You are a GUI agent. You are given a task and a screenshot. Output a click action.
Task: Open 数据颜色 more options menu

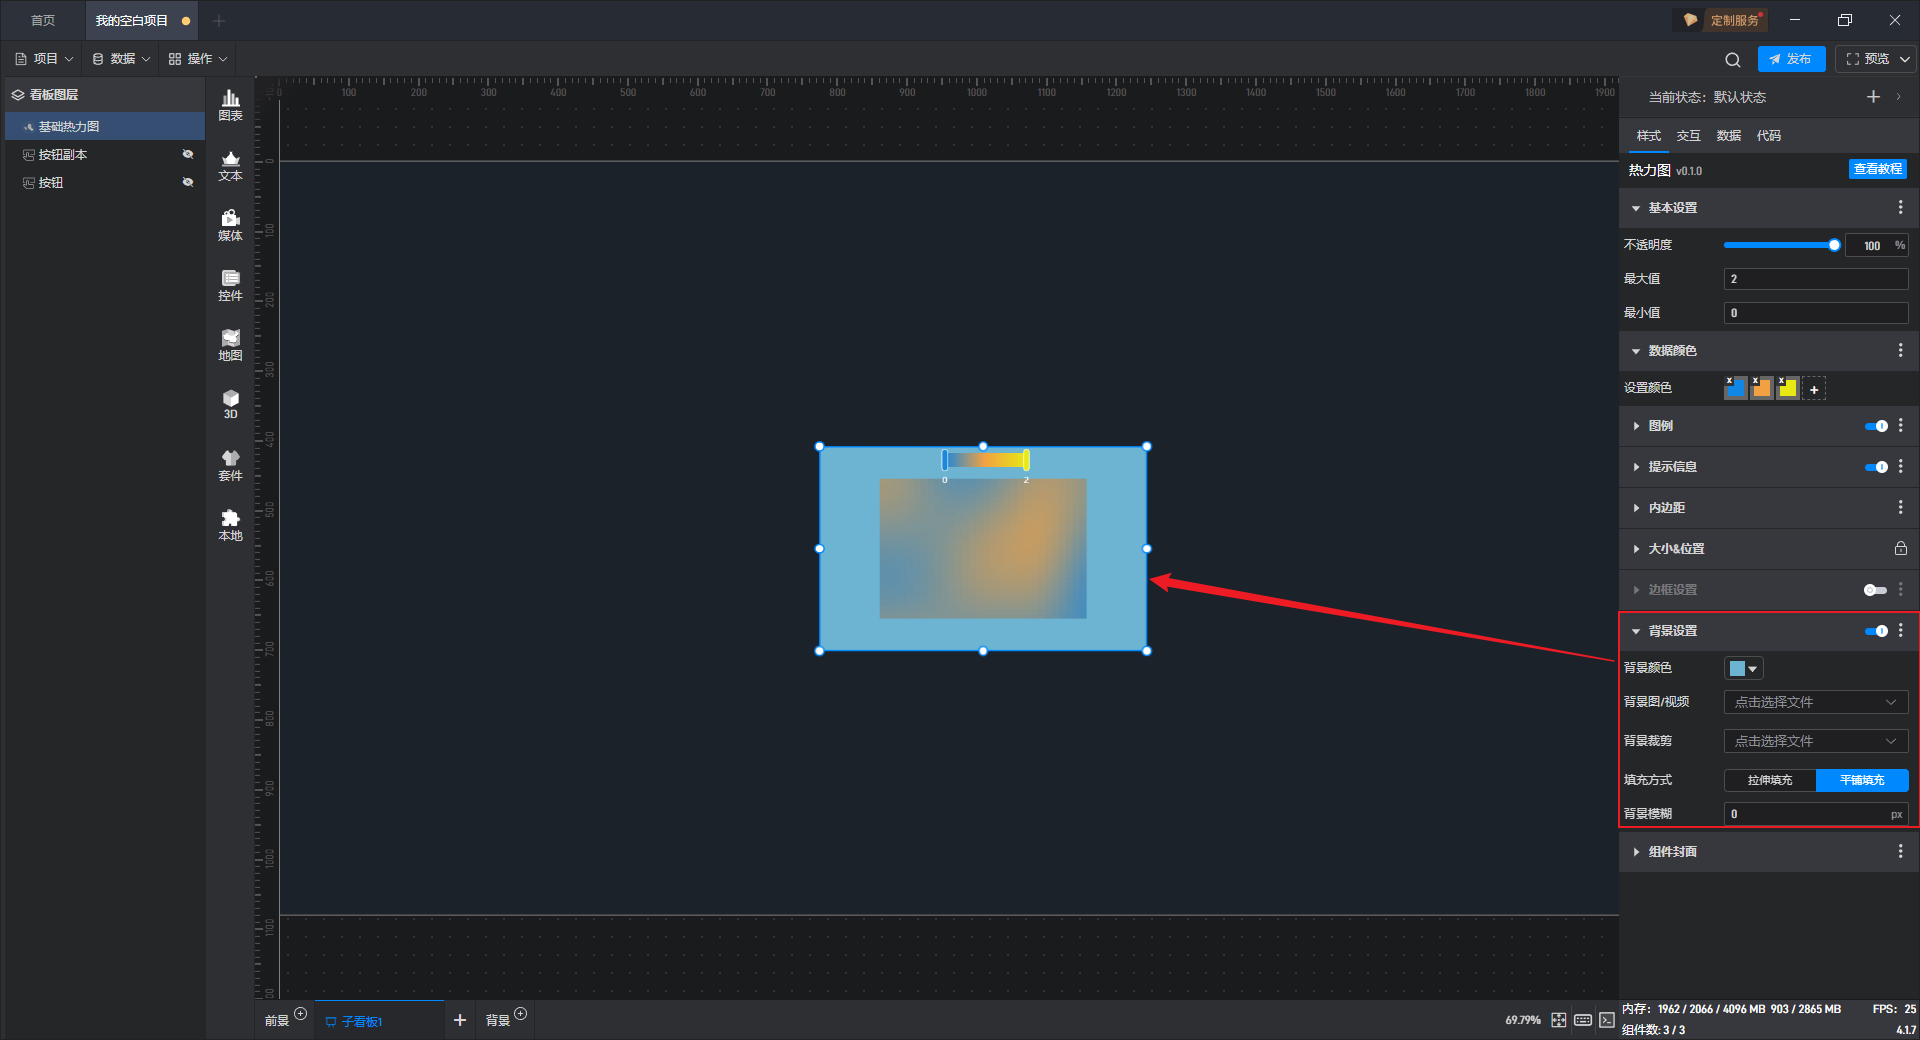[x=1901, y=350]
